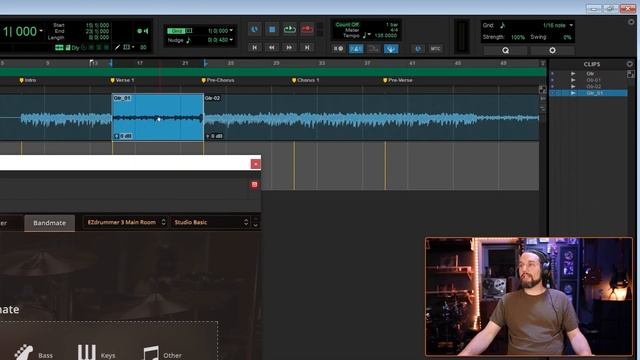Click the Quantize Q button
This screenshot has height=360, width=640.
[x=505, y=50]
